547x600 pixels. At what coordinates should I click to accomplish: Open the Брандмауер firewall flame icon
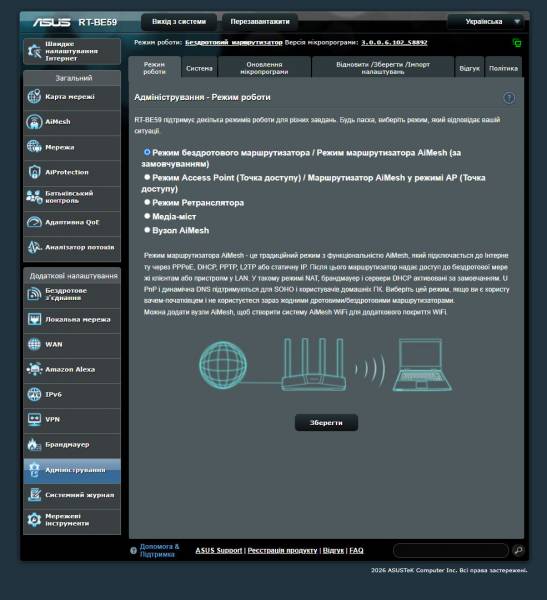click(x=34, y=444)
